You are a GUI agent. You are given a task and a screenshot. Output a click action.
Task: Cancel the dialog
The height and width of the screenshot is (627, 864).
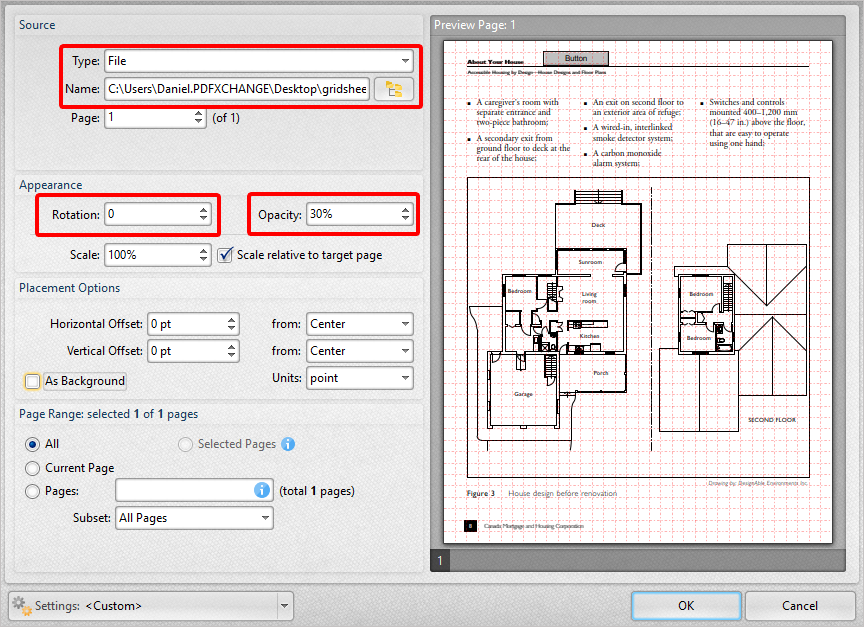pos(799,605)
